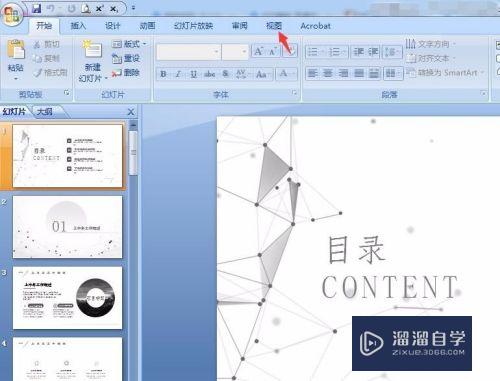Open the 幻灯片放映 ribbon tab

tap(193, 26)
